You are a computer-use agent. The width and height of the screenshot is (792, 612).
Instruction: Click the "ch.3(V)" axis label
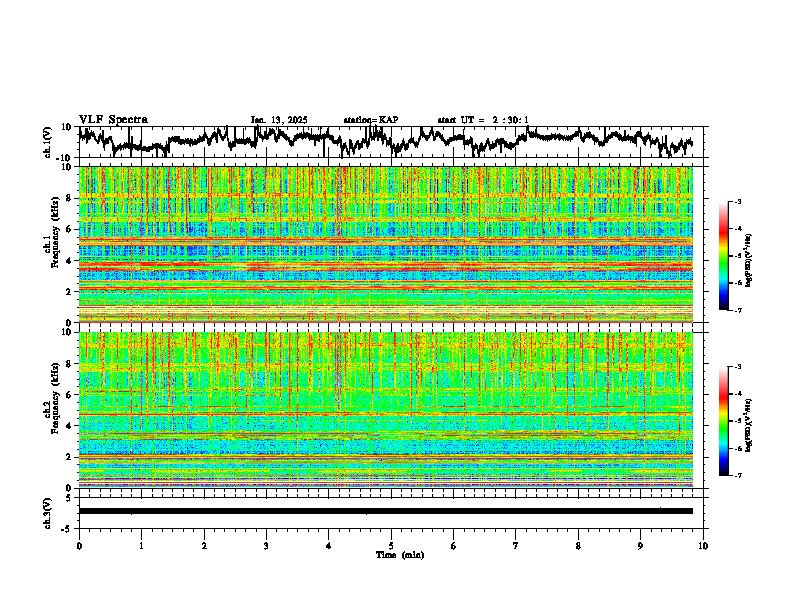point(48,513)
